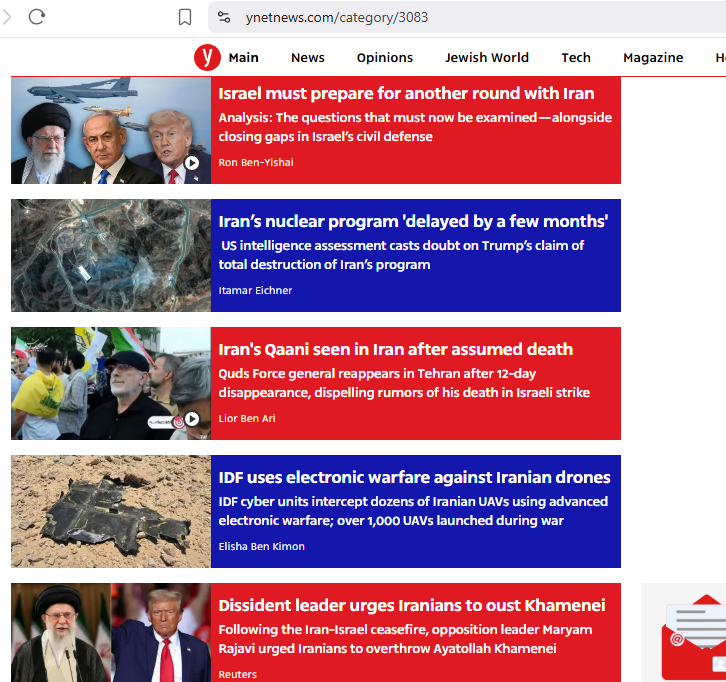This screenshot has height=682, width=726.
Task: Click author name Lior Ben Ari
Action: pos(247,419)
